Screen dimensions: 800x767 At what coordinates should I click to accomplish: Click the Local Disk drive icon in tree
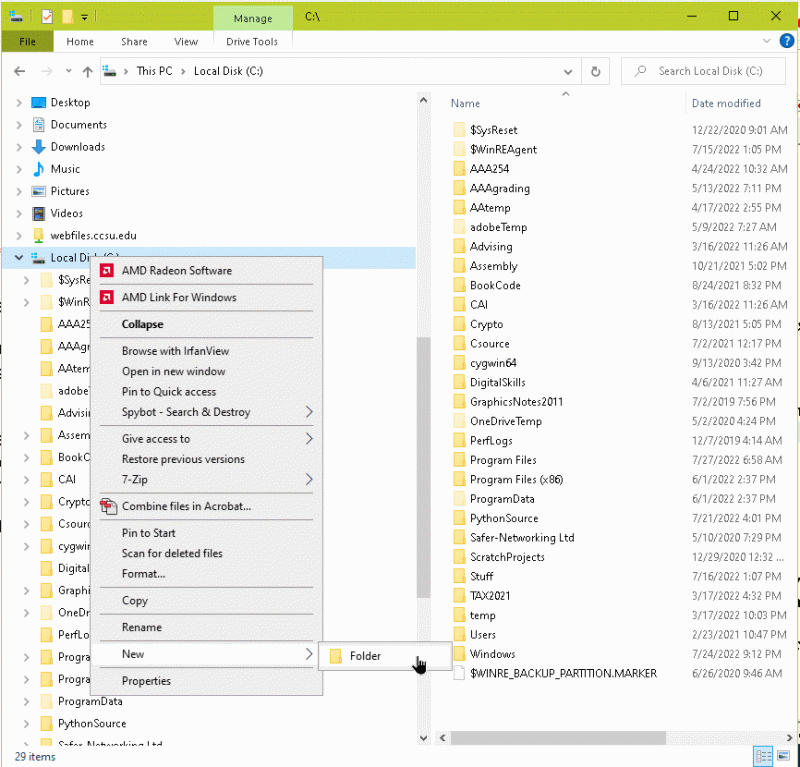tap(38, 258)
